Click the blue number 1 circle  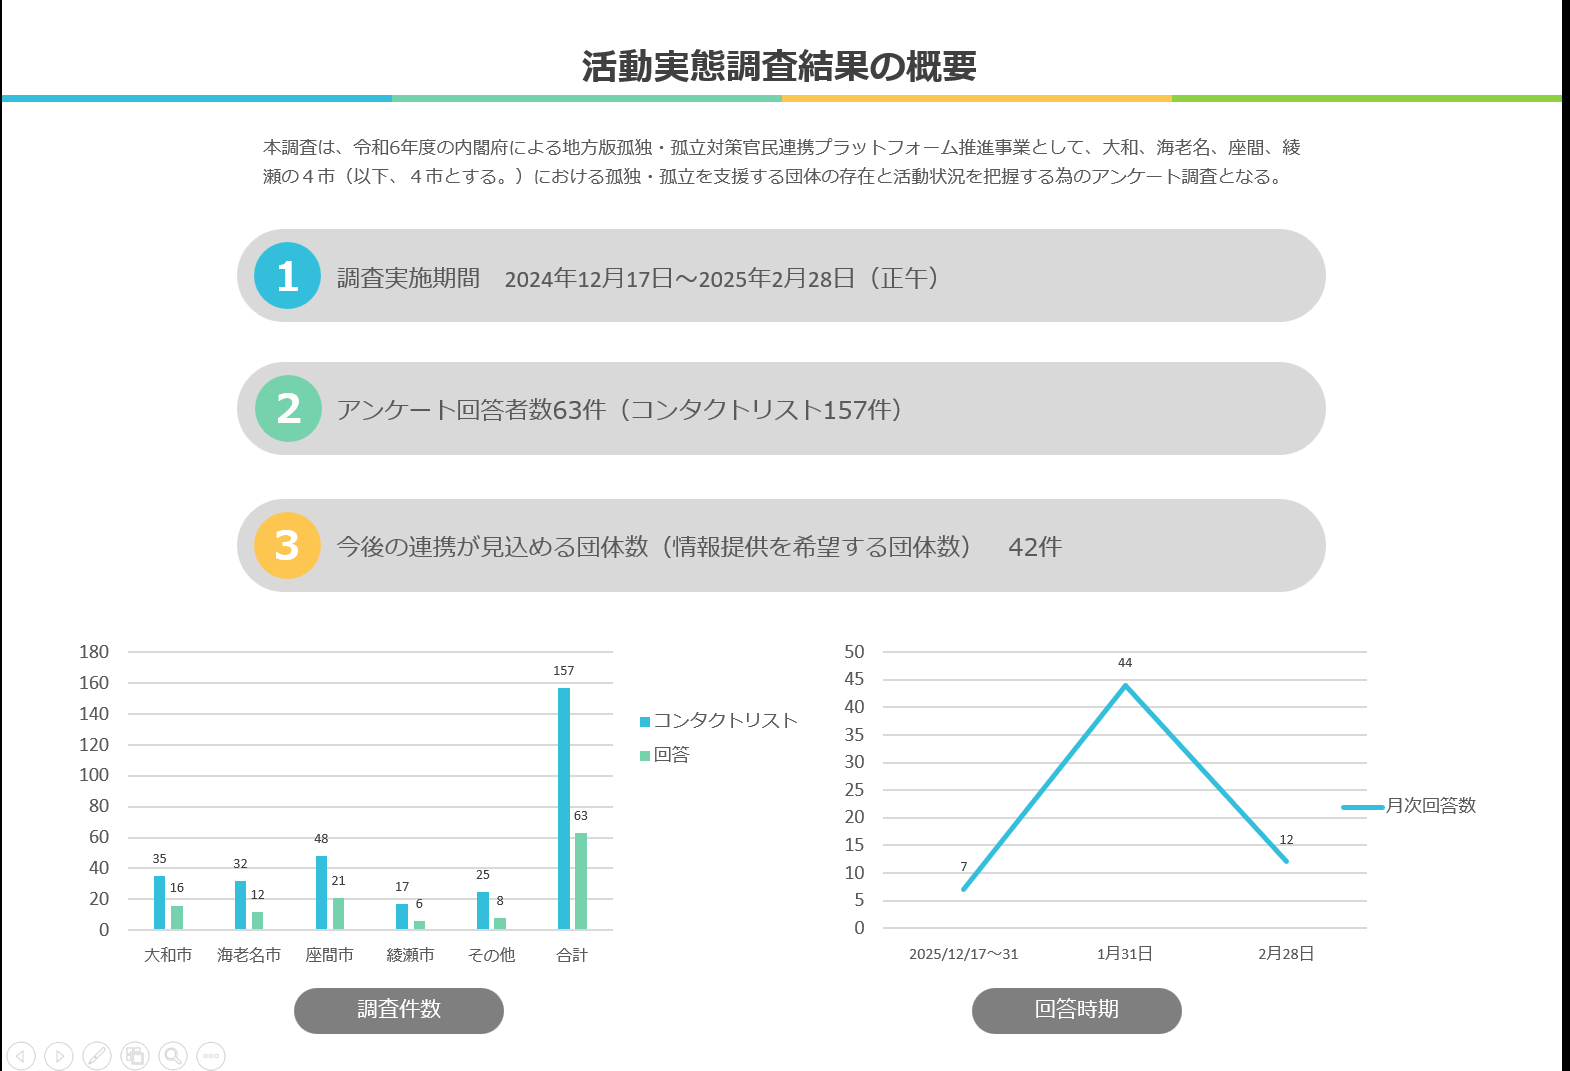click(287, 276)
